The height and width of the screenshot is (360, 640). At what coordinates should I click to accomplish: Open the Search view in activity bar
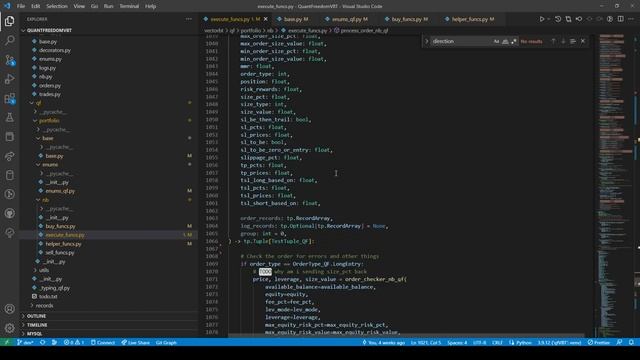click(9, 40)
